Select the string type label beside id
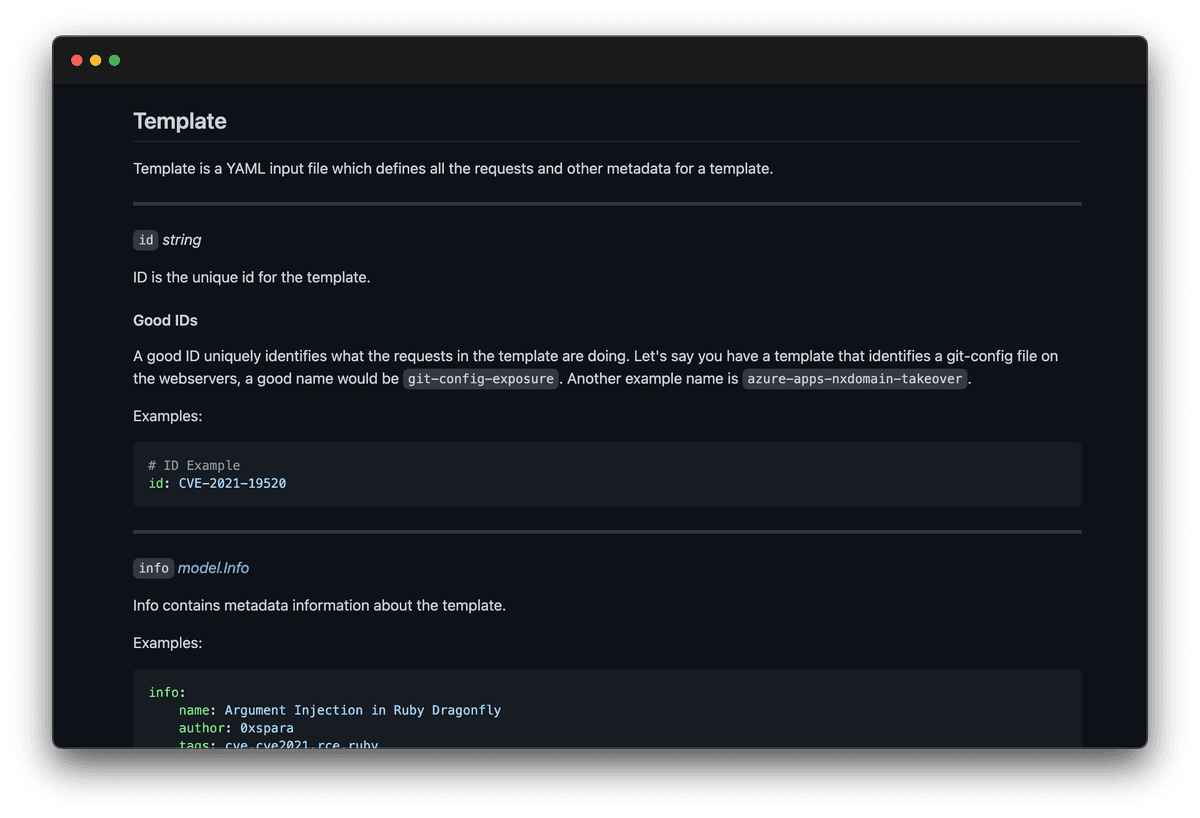 [x=181, y=240]
